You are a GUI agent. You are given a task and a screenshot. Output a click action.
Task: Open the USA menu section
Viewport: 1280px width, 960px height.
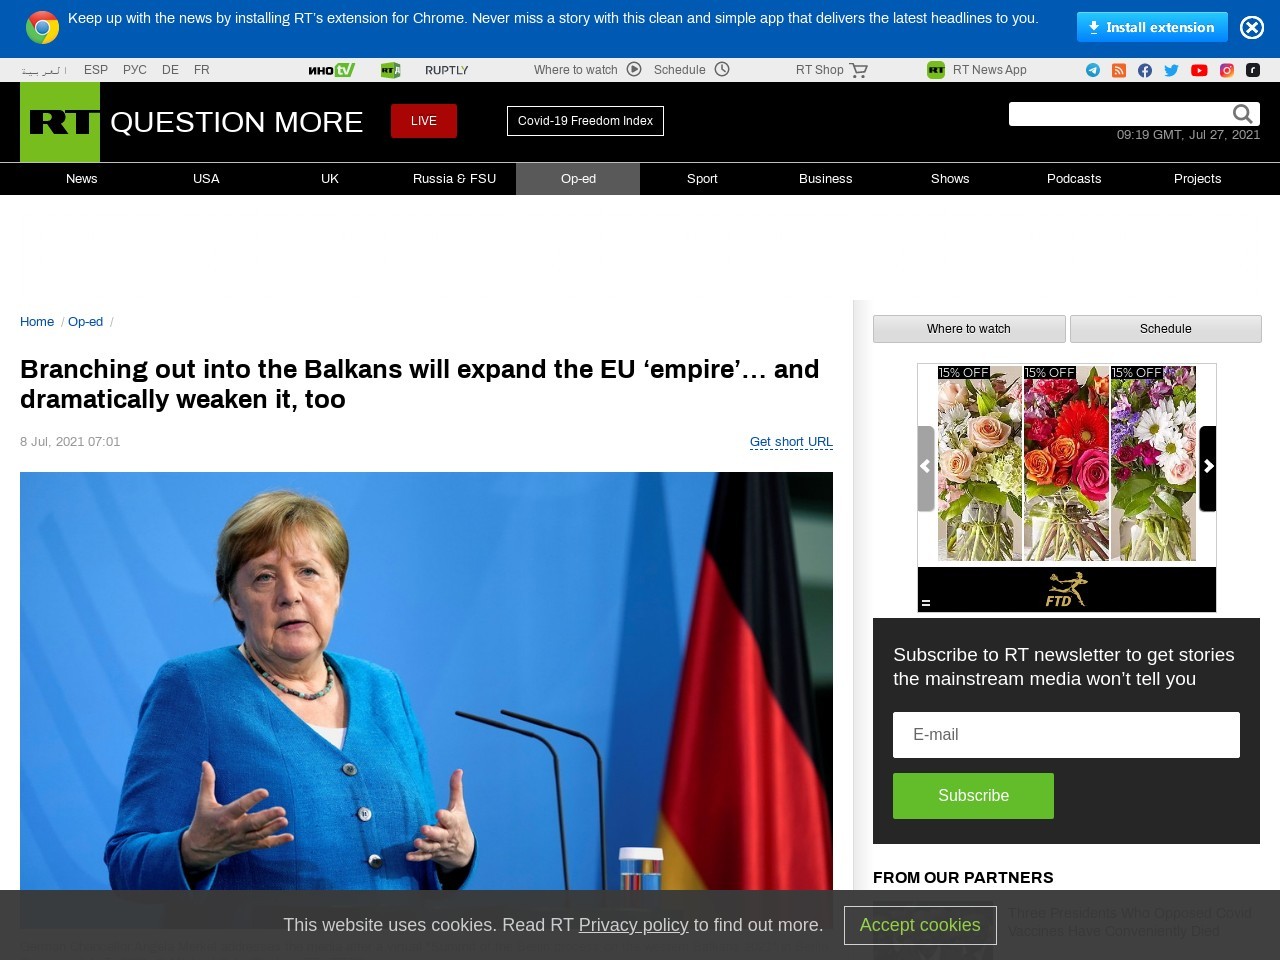point(206,179)
